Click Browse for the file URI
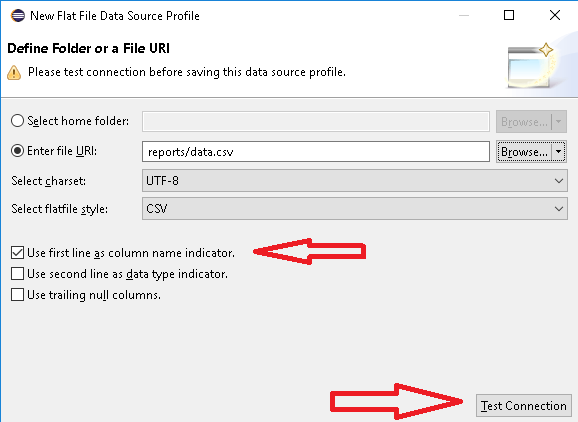The width and height of the screenshot is (578, 422). coord(524,151)
